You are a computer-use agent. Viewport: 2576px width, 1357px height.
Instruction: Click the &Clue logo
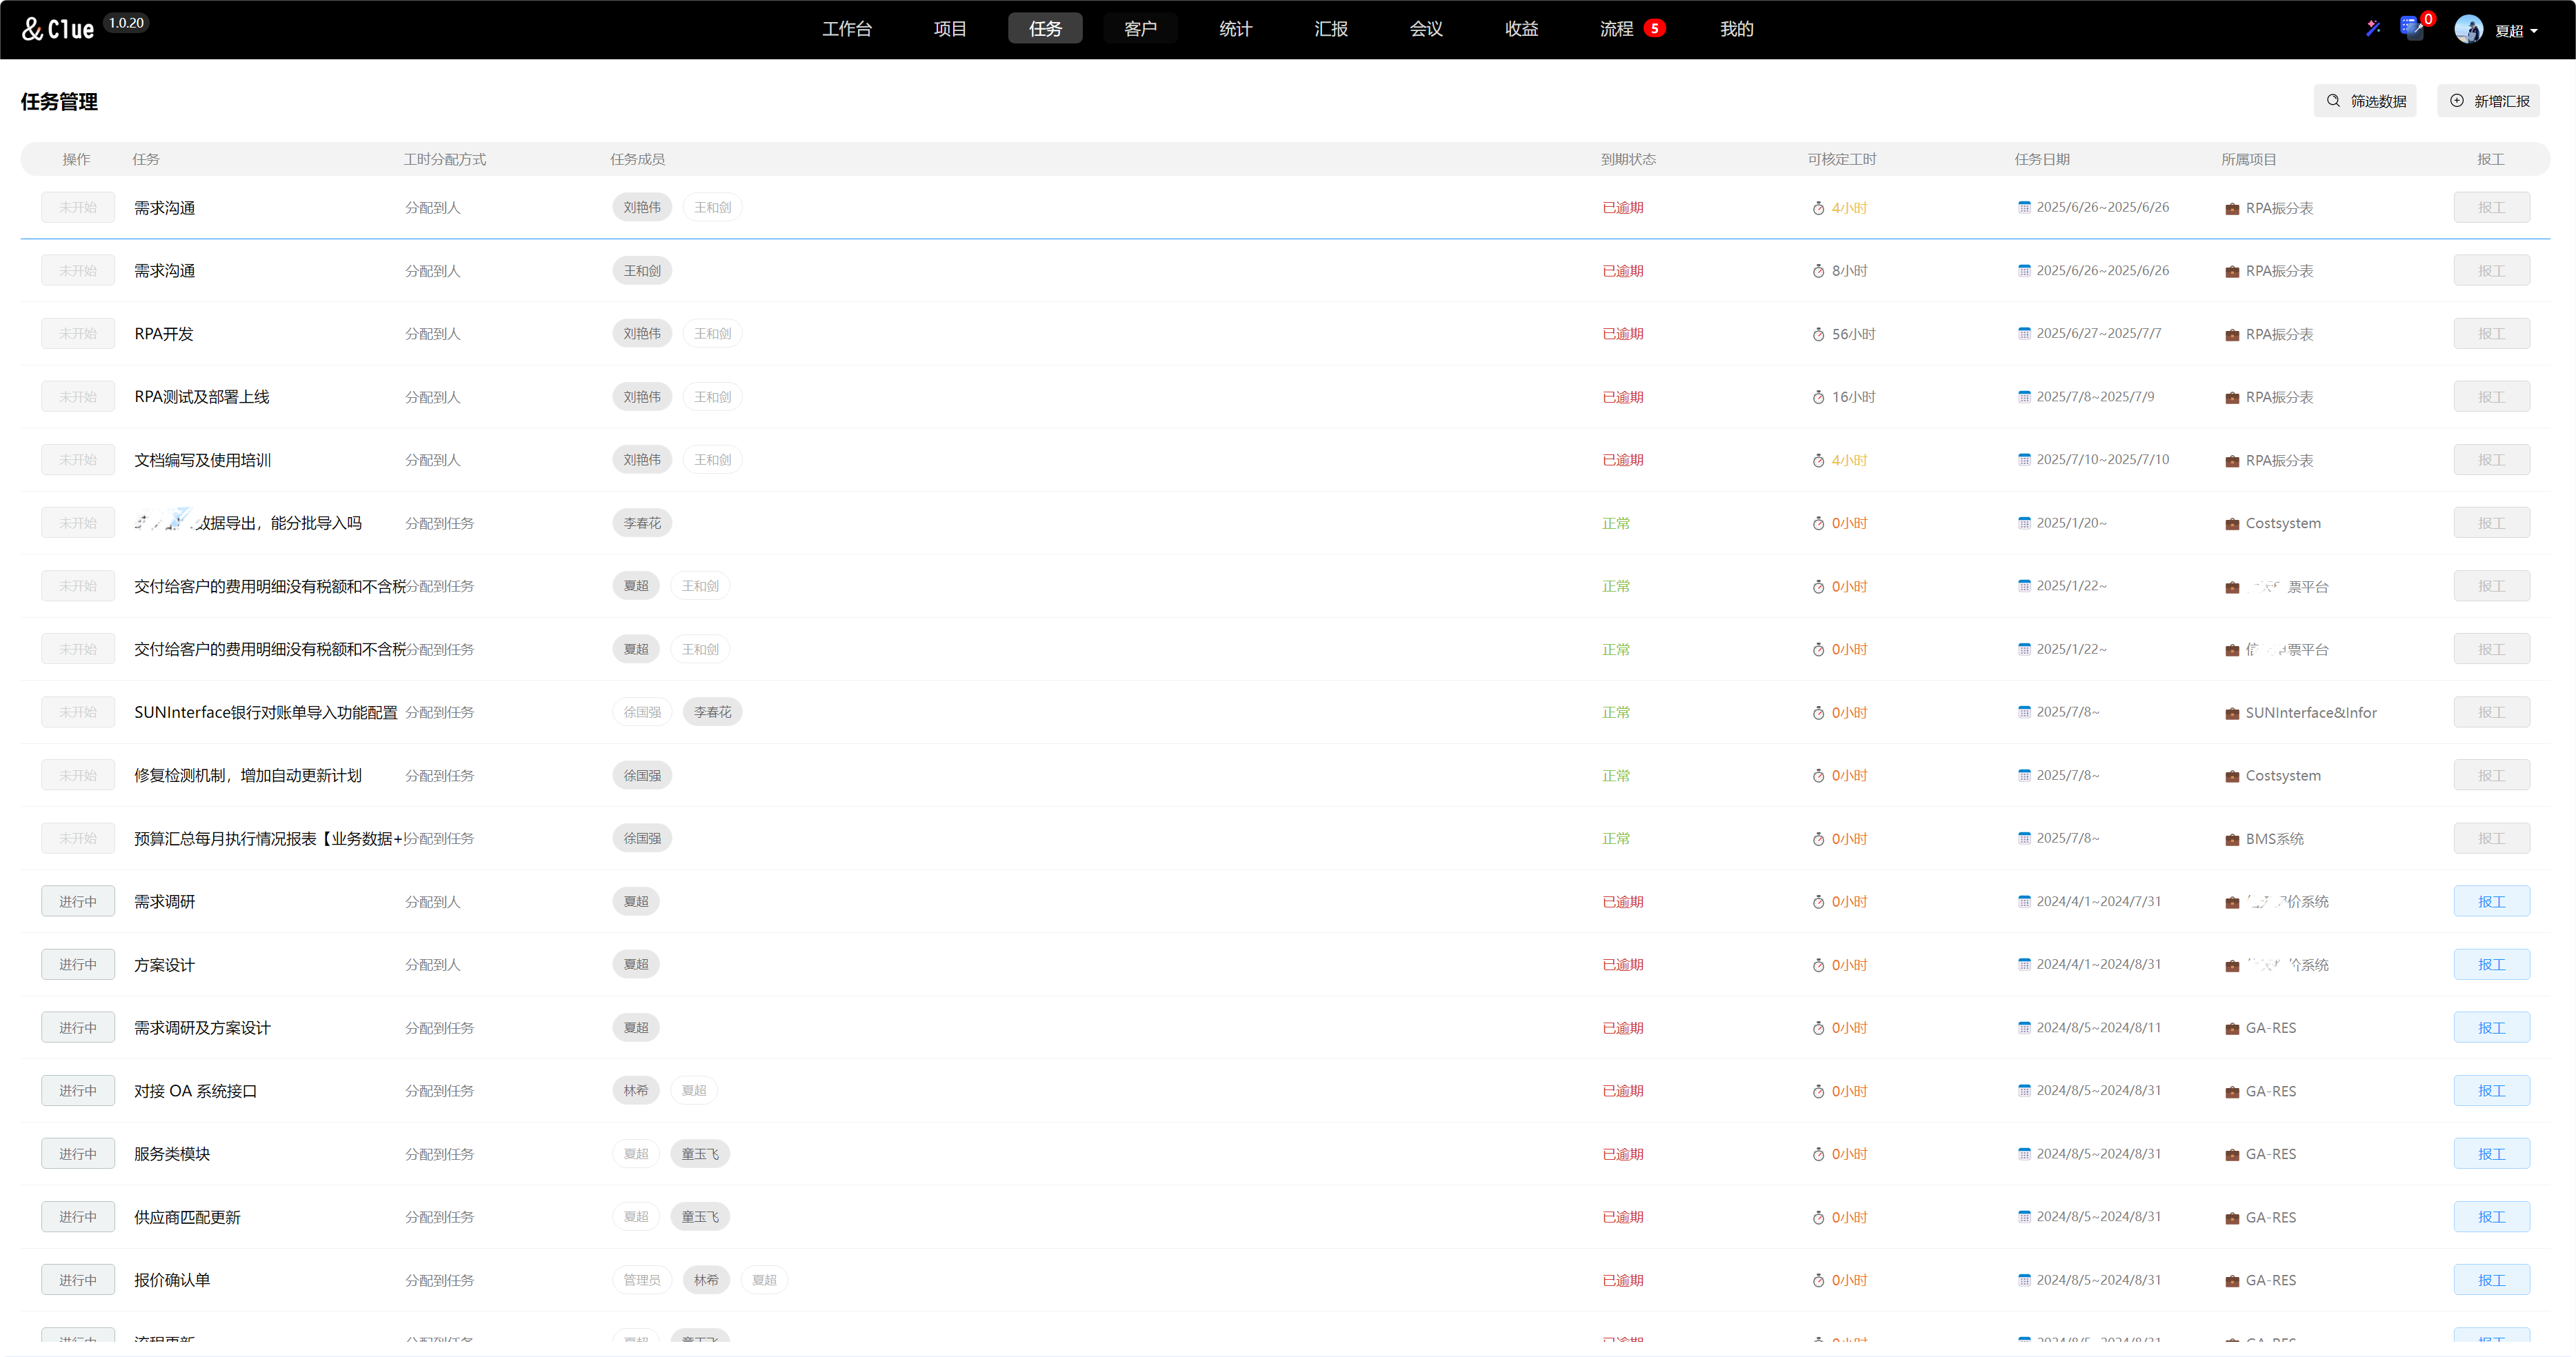58,29
